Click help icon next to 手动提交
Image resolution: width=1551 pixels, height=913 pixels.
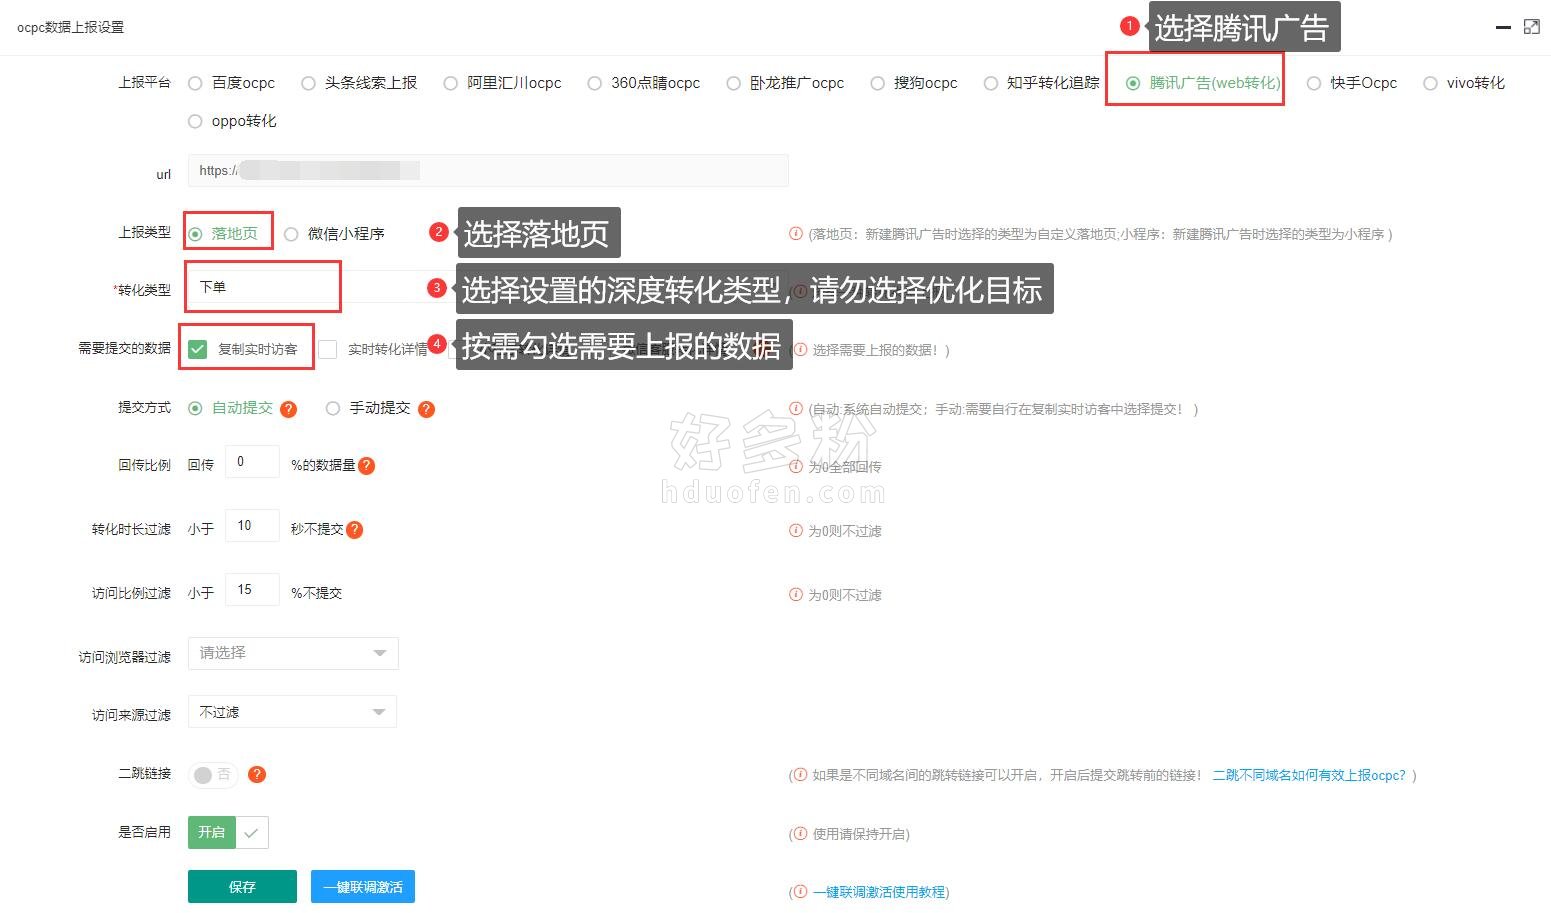(x=426, y=409)
